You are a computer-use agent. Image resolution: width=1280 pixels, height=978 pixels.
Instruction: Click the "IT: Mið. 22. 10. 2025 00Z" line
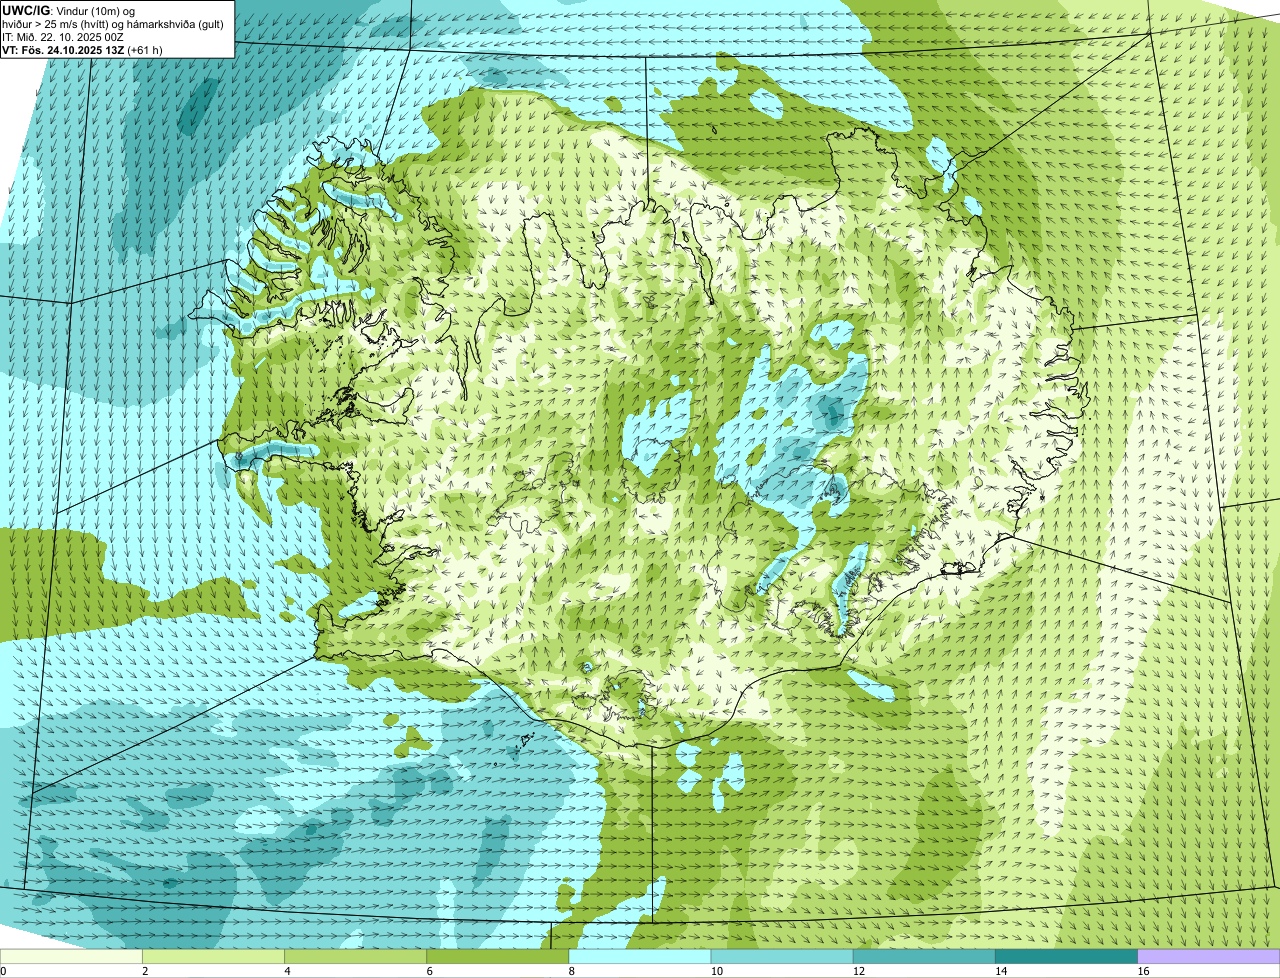[x=62, y=37]
